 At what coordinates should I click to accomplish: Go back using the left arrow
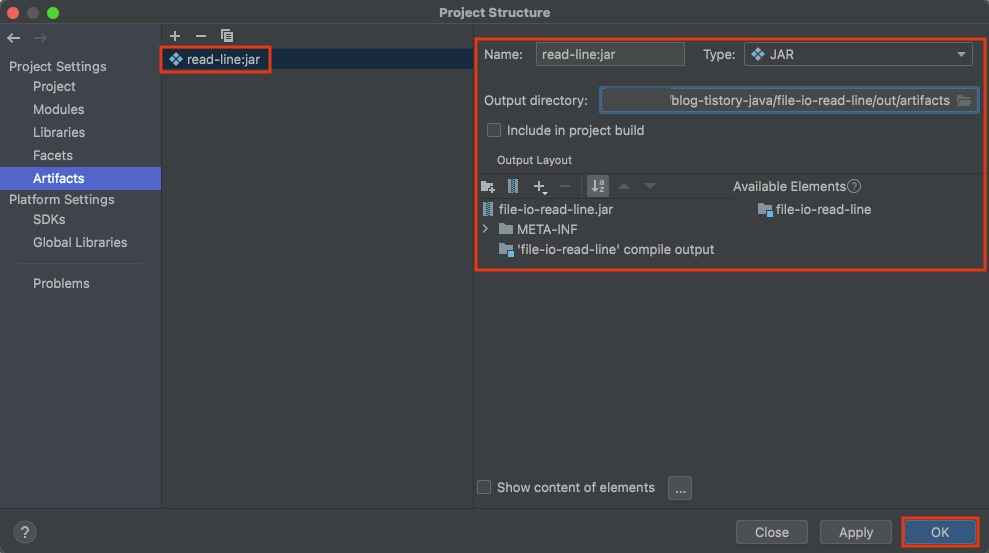[14, 38]
